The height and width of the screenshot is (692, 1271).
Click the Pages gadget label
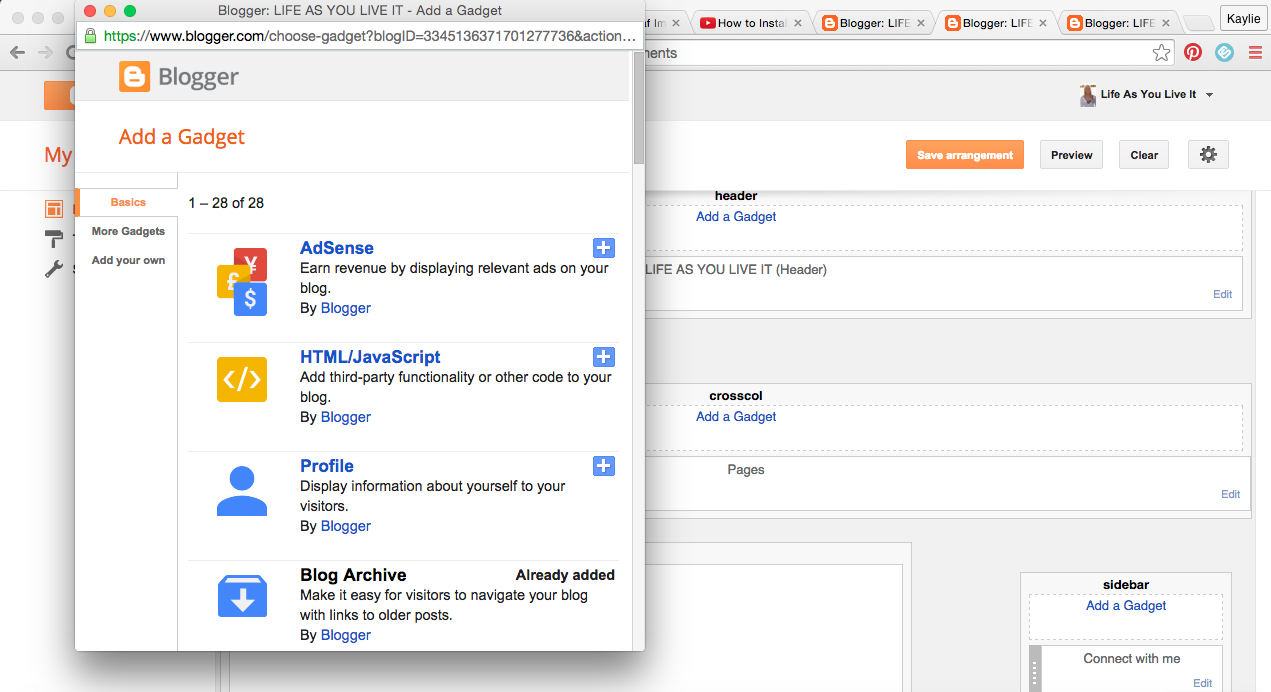click(x=746, y=470)
